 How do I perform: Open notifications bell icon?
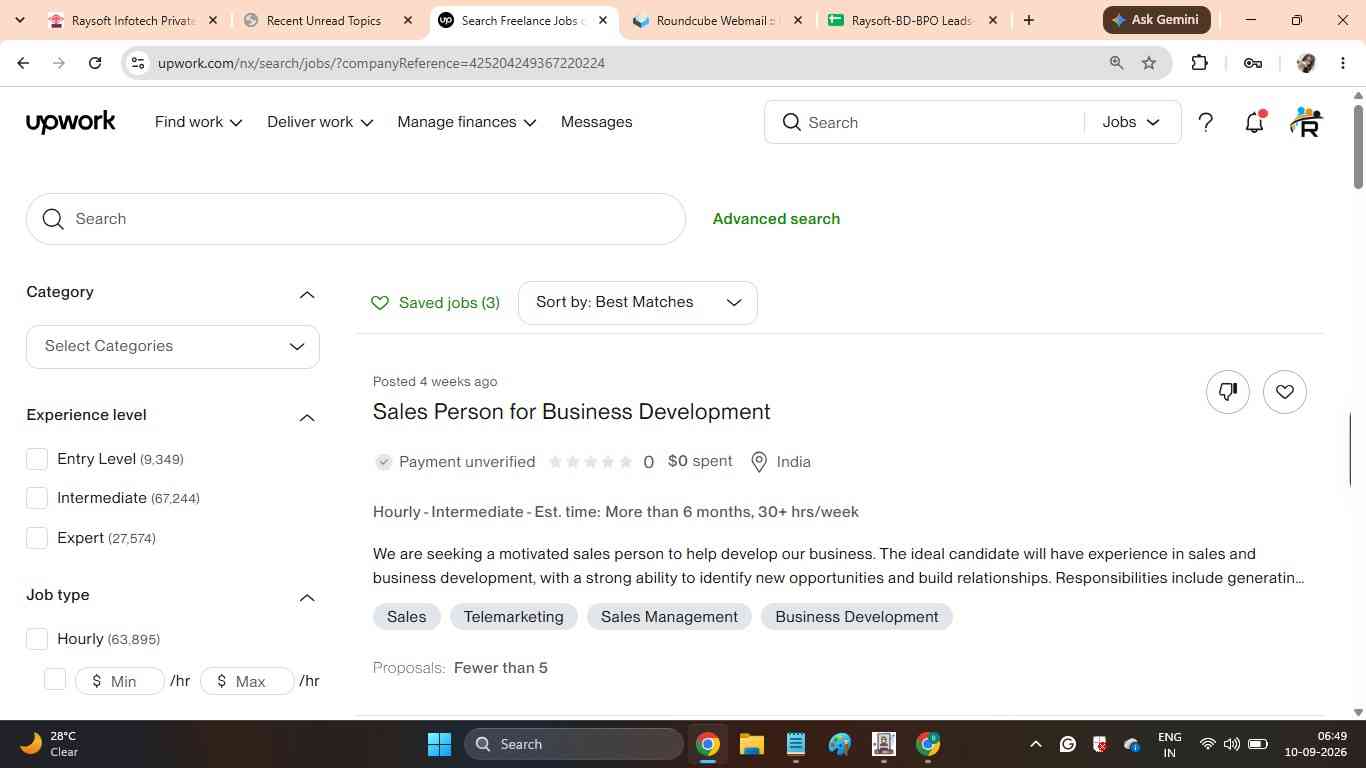pyautogui.click(x=1254, y=122)
